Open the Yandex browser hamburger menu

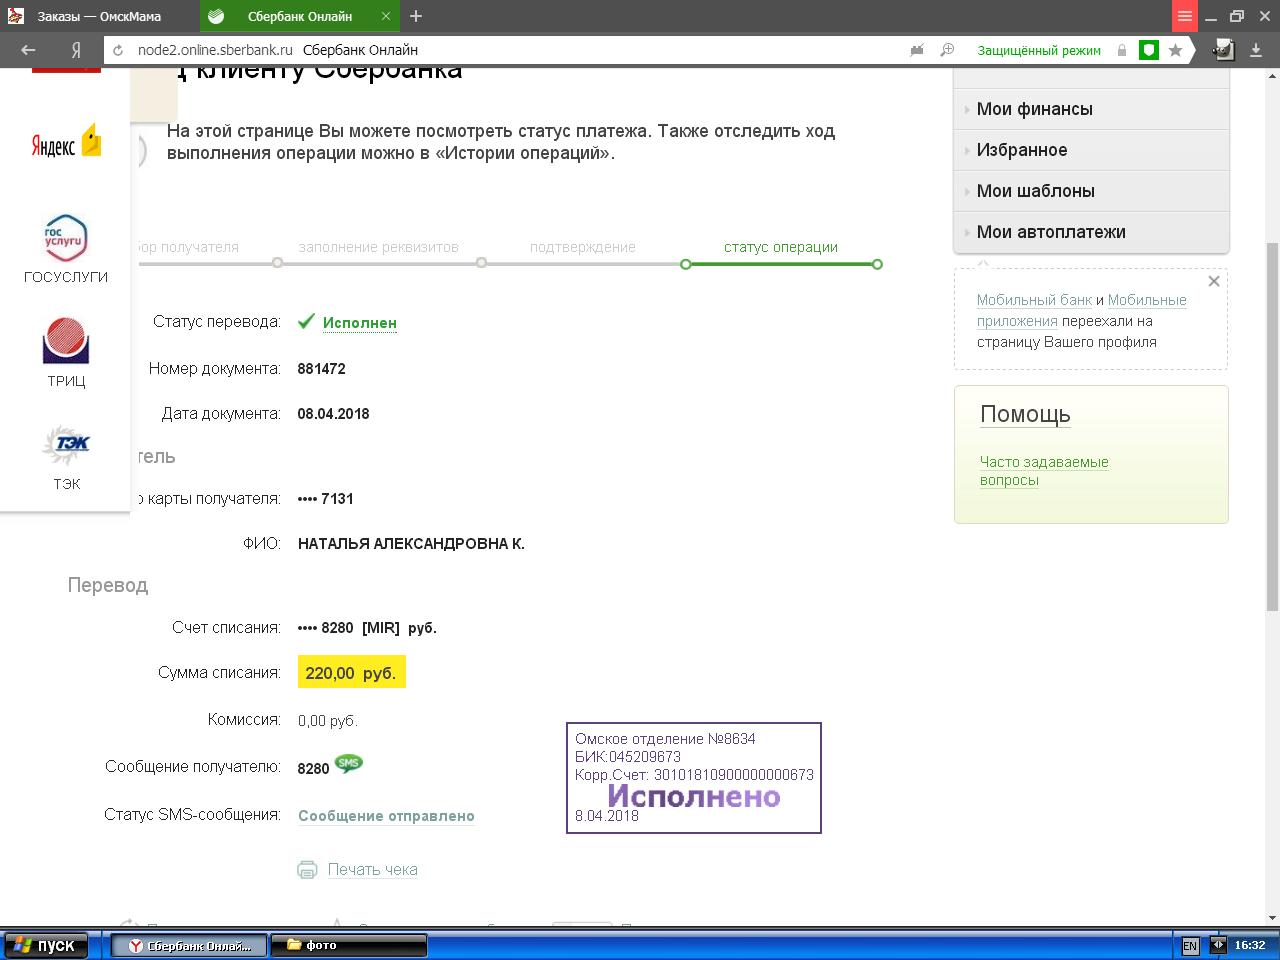click(x=1185, y=16)
